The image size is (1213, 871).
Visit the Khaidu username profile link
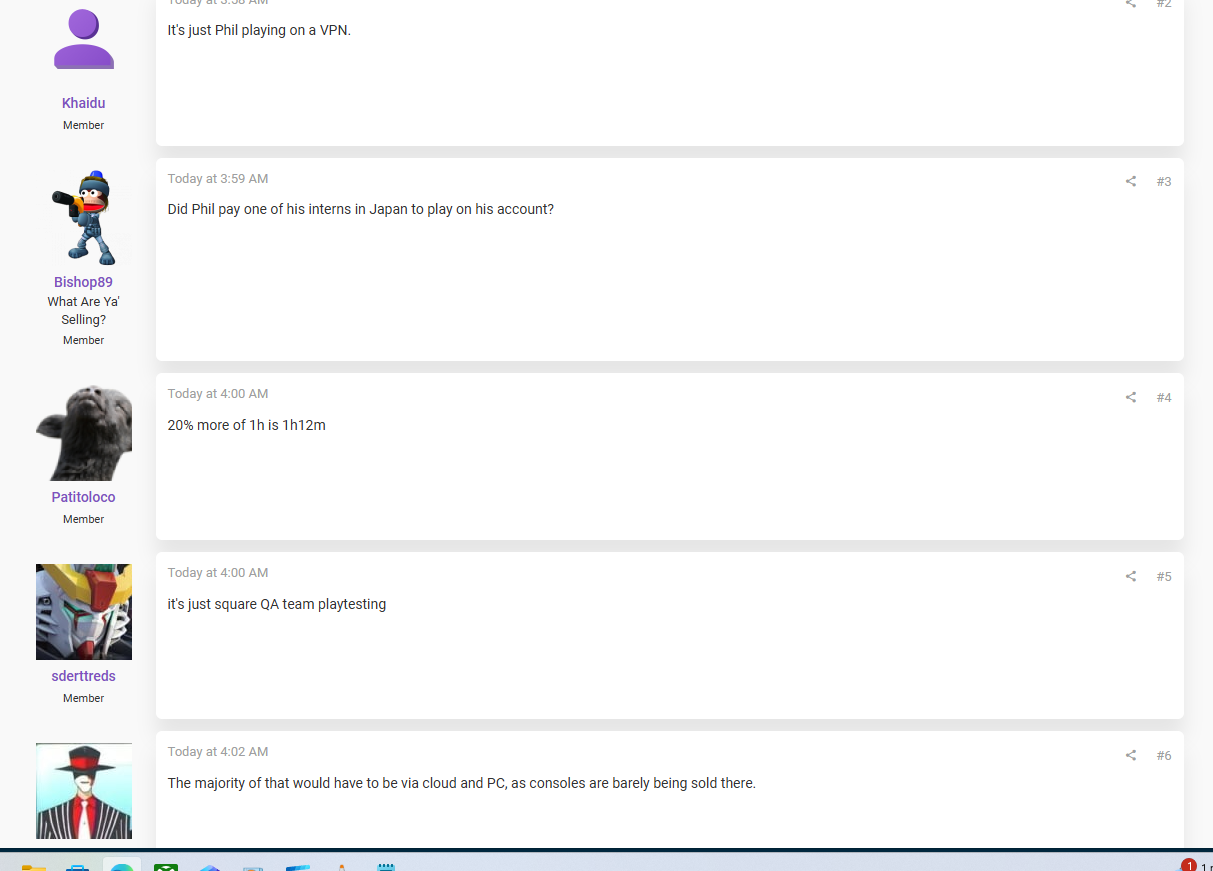pyautogui.click(x=83, y=103)
